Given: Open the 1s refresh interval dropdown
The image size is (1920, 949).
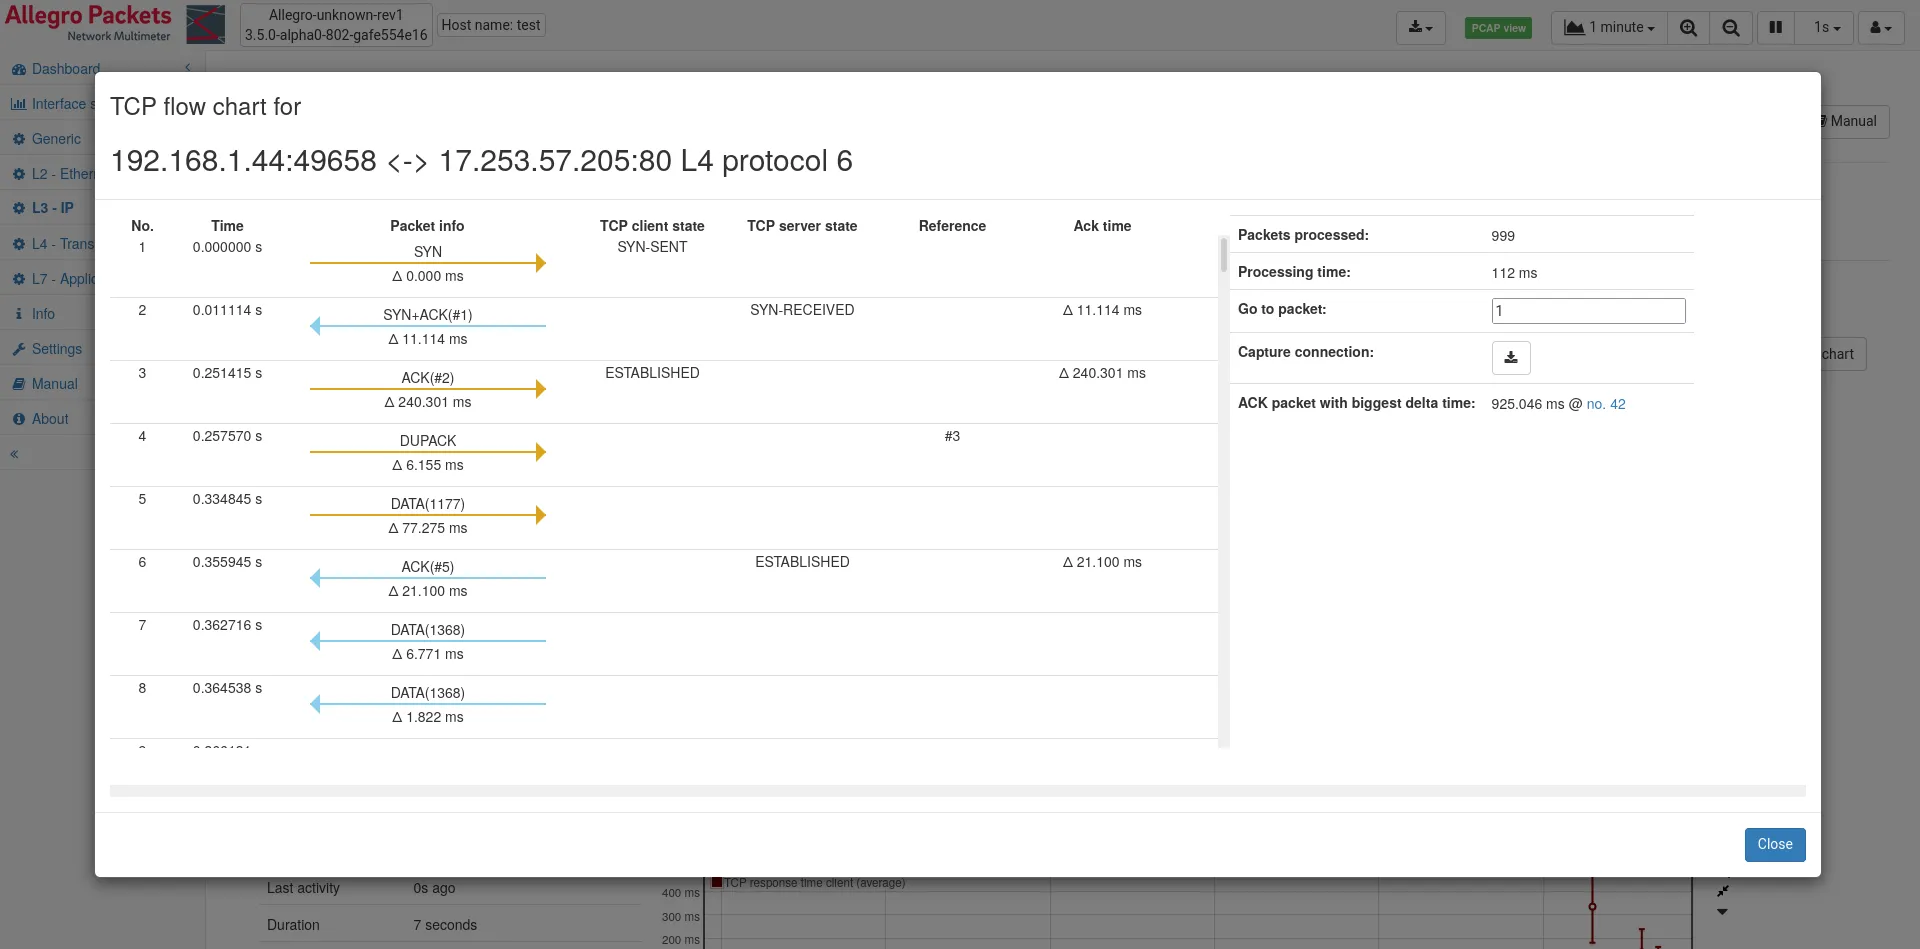Looking at the screenshot, I should (x=1826, y=28).
